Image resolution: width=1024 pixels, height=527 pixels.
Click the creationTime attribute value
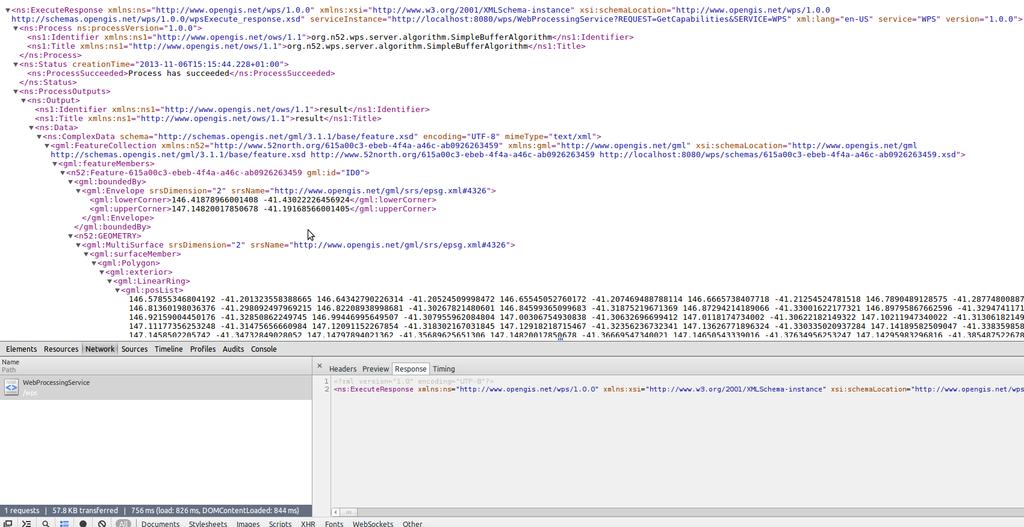211,65
